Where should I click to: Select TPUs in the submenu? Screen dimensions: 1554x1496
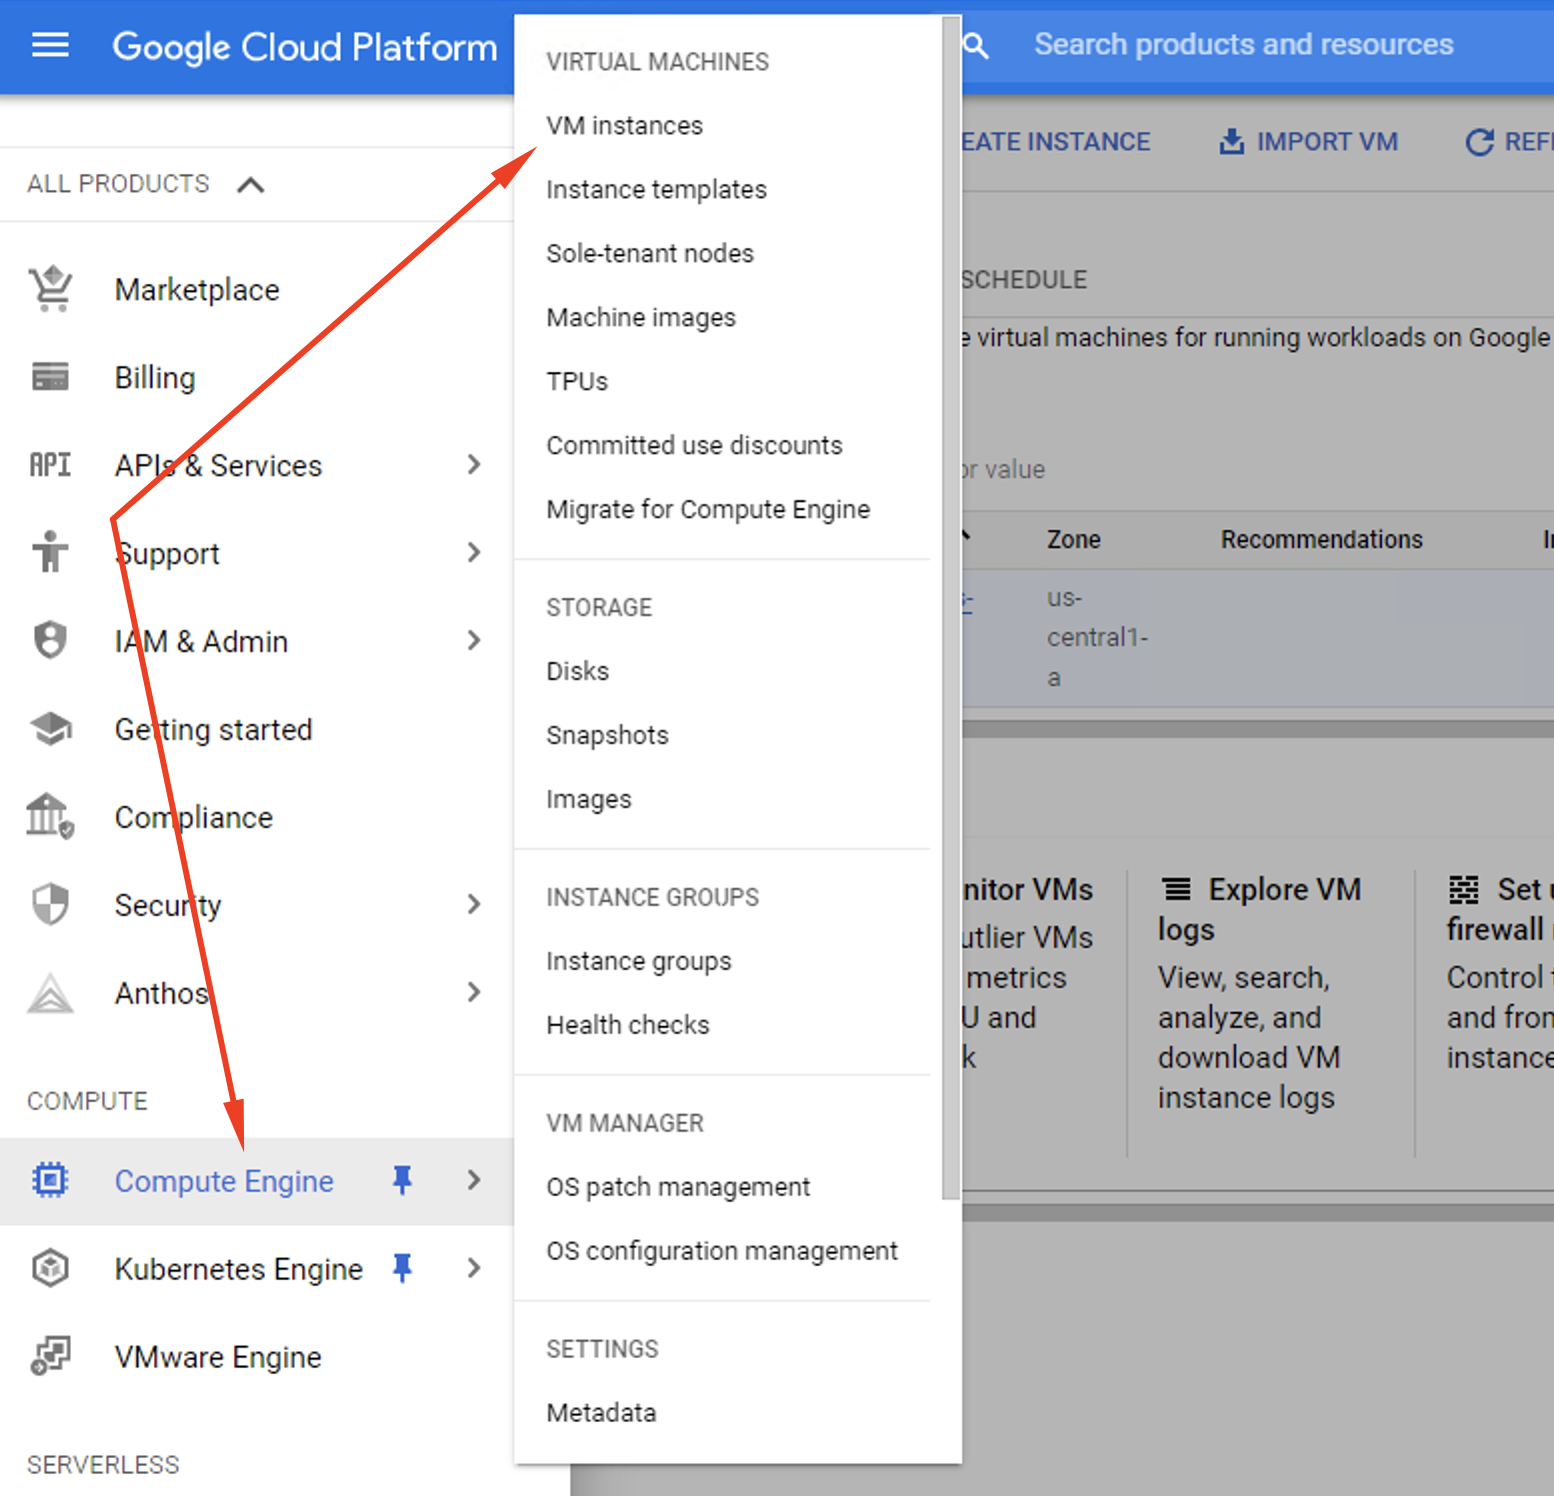click(577, 381)
